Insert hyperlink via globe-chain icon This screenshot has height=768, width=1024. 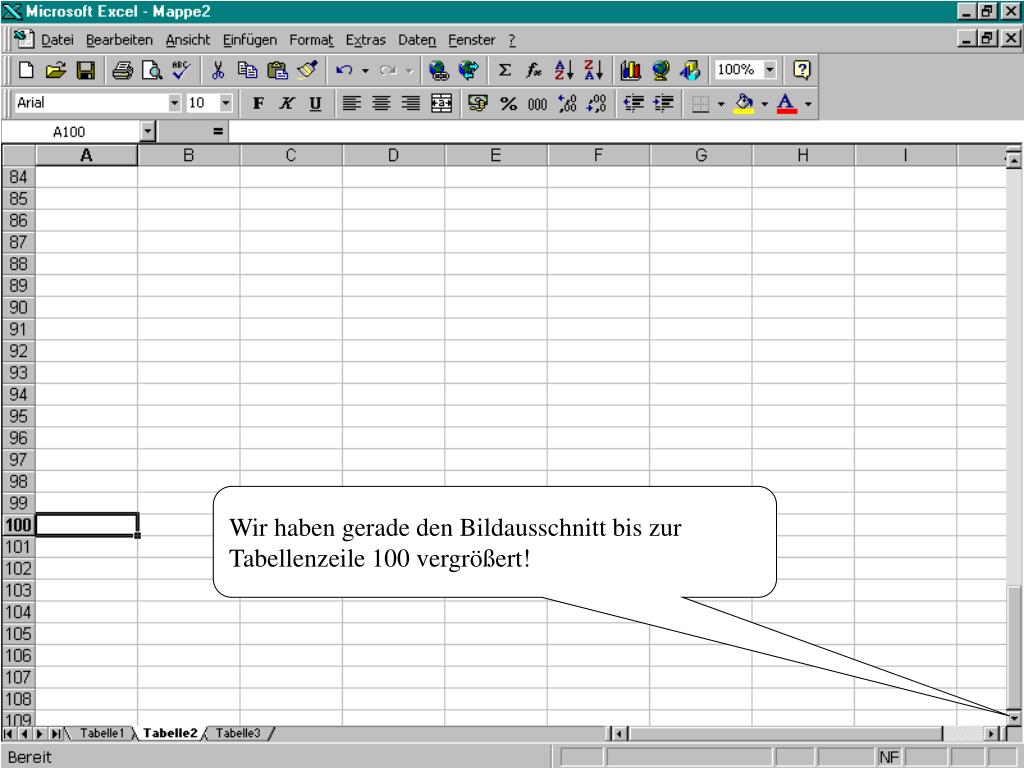pyautogui.click(x=439, y=70)
